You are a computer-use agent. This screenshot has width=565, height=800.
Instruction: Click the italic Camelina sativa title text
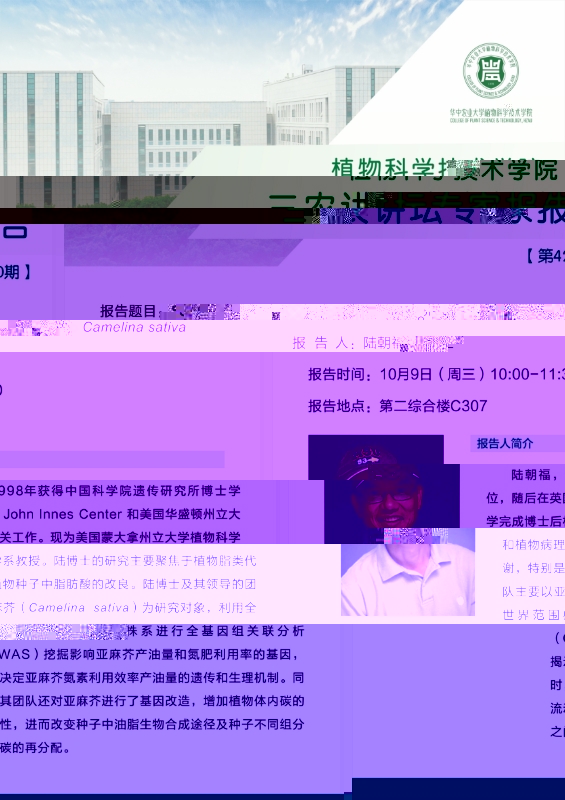(134, 327)
